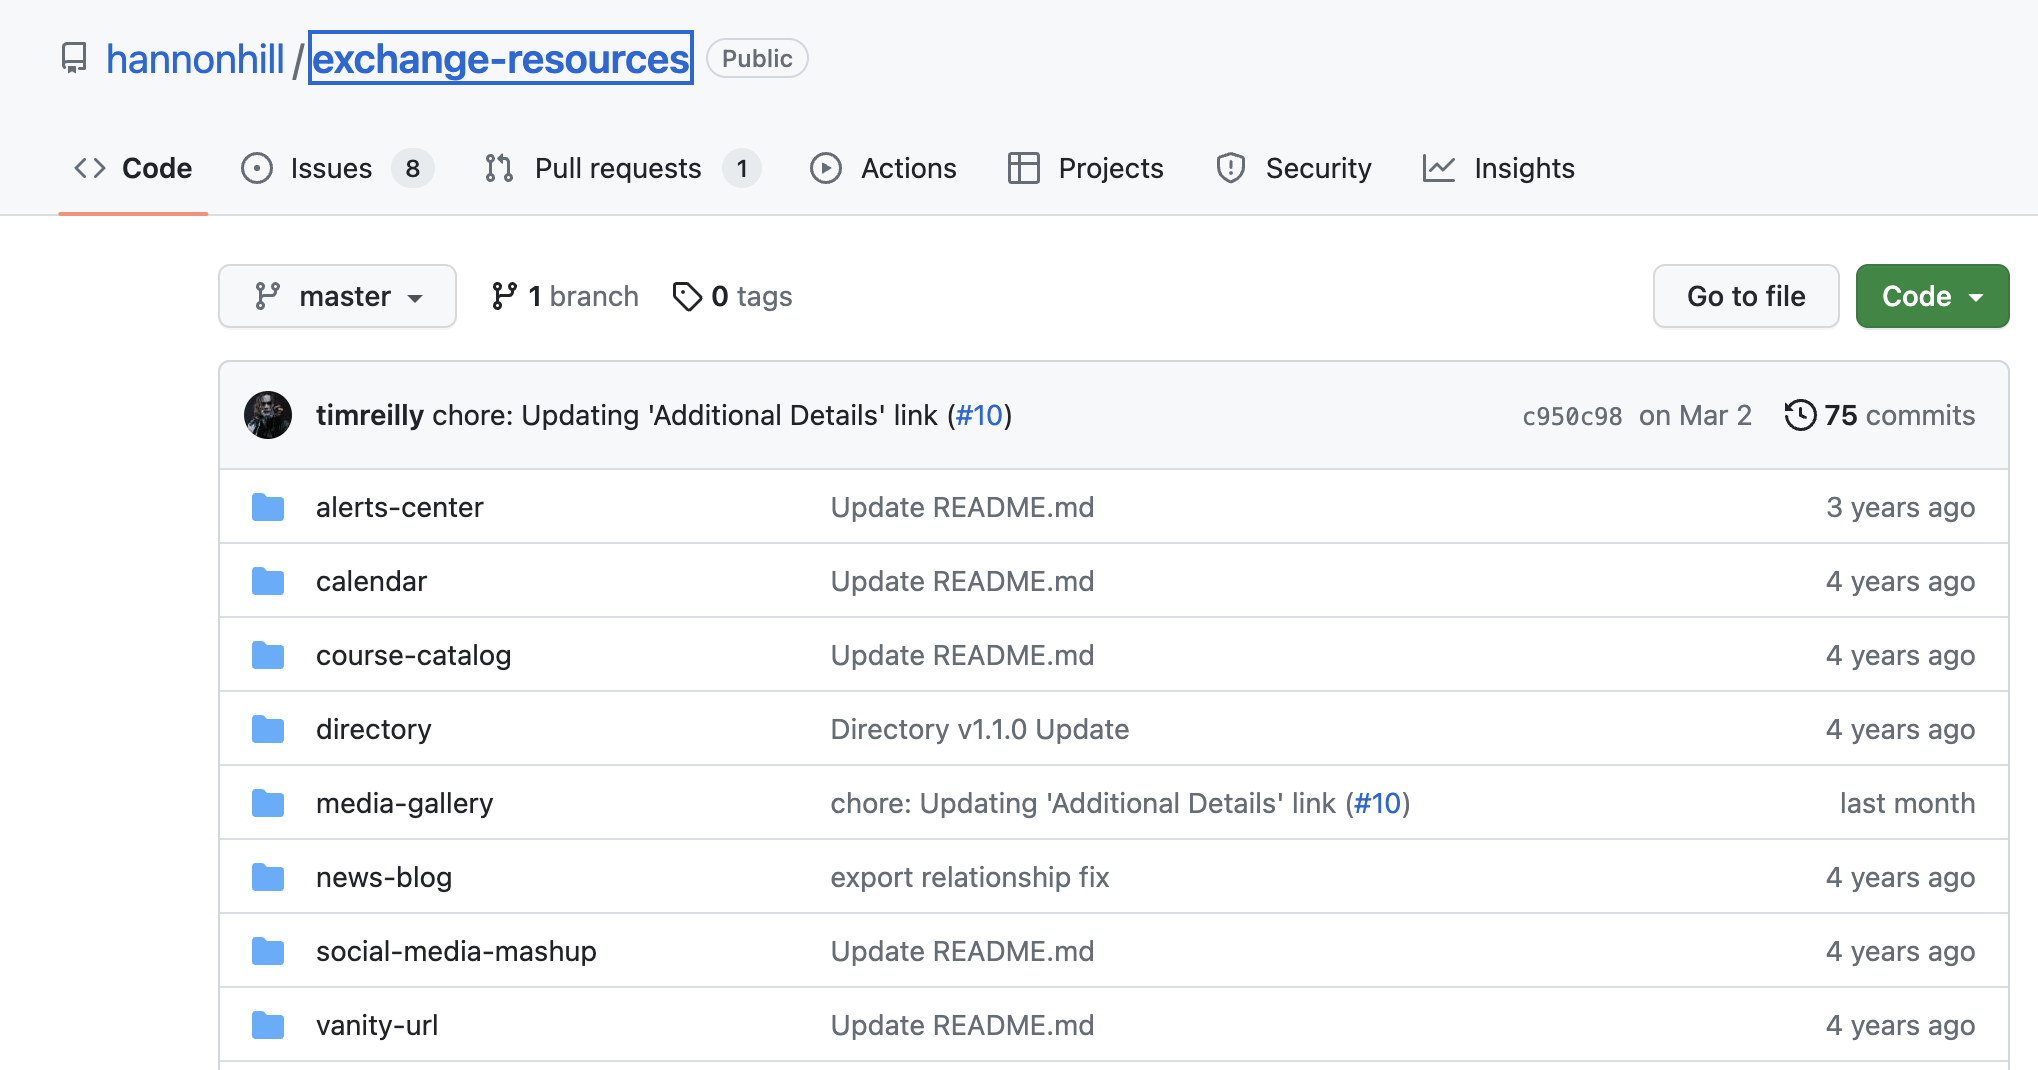Open the media-gallery folder

coord(405,803)
